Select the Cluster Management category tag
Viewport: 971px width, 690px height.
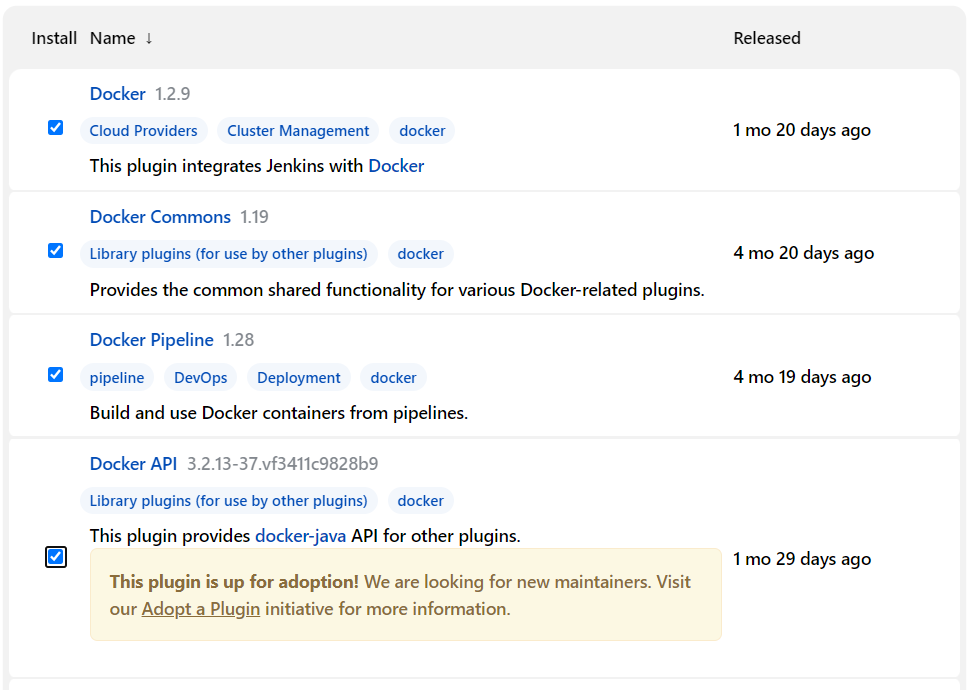tap(298, 131)
